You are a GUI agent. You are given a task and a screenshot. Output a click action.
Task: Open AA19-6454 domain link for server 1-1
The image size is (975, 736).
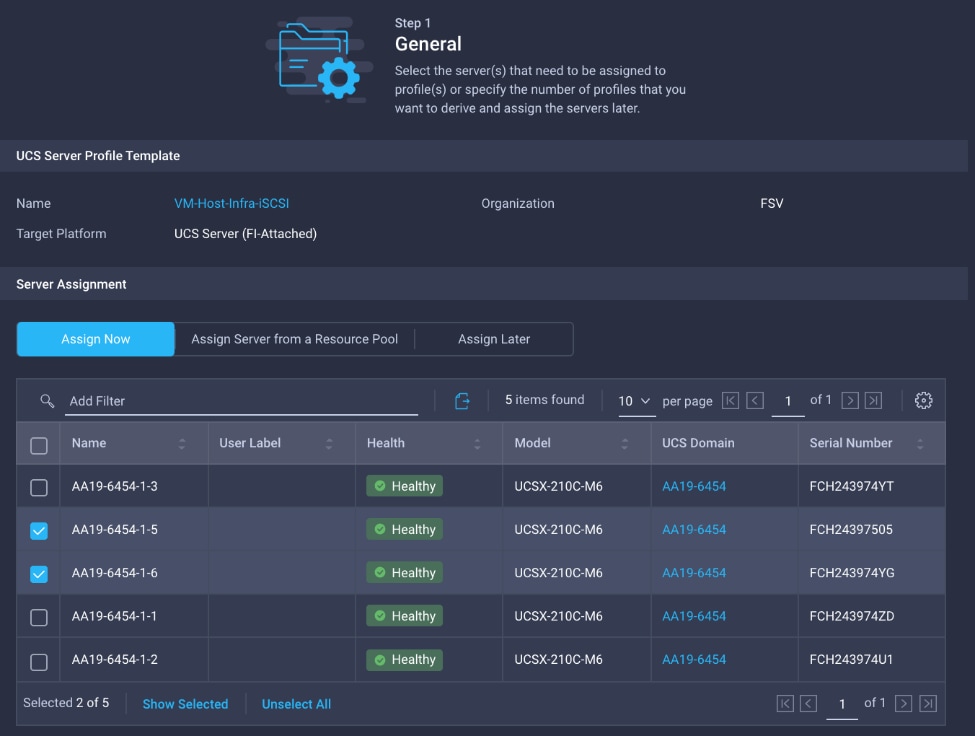(694, 616)
